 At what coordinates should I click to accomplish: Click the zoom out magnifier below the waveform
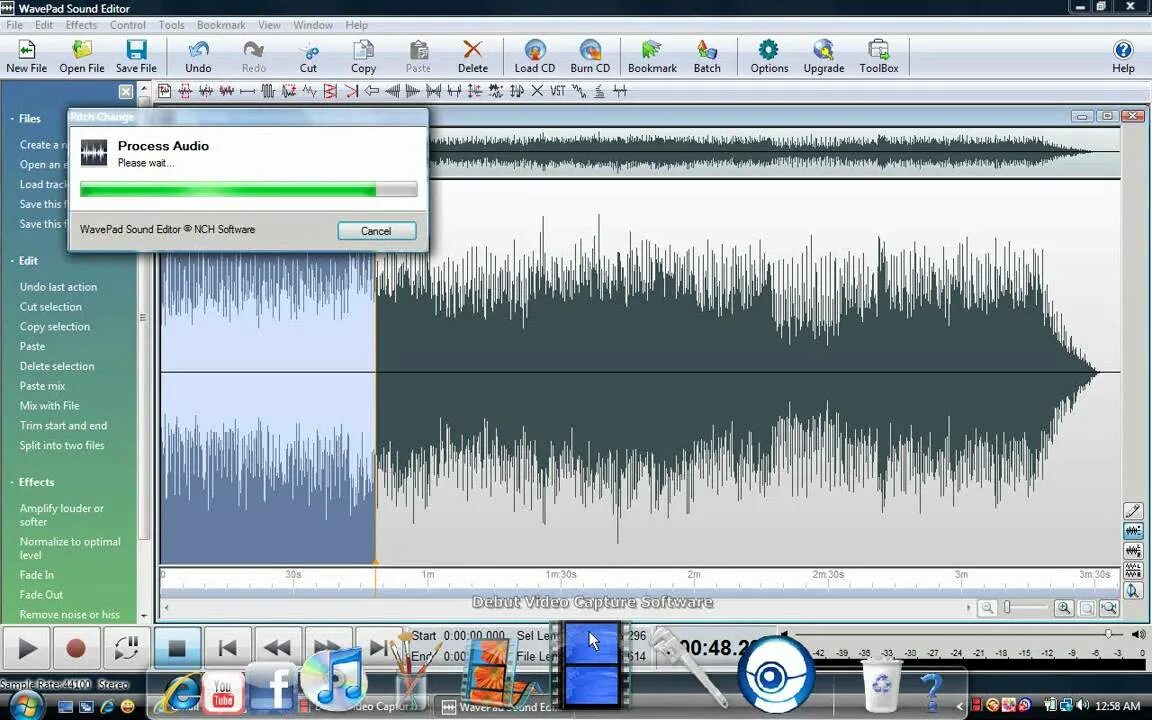coord(987,608)
